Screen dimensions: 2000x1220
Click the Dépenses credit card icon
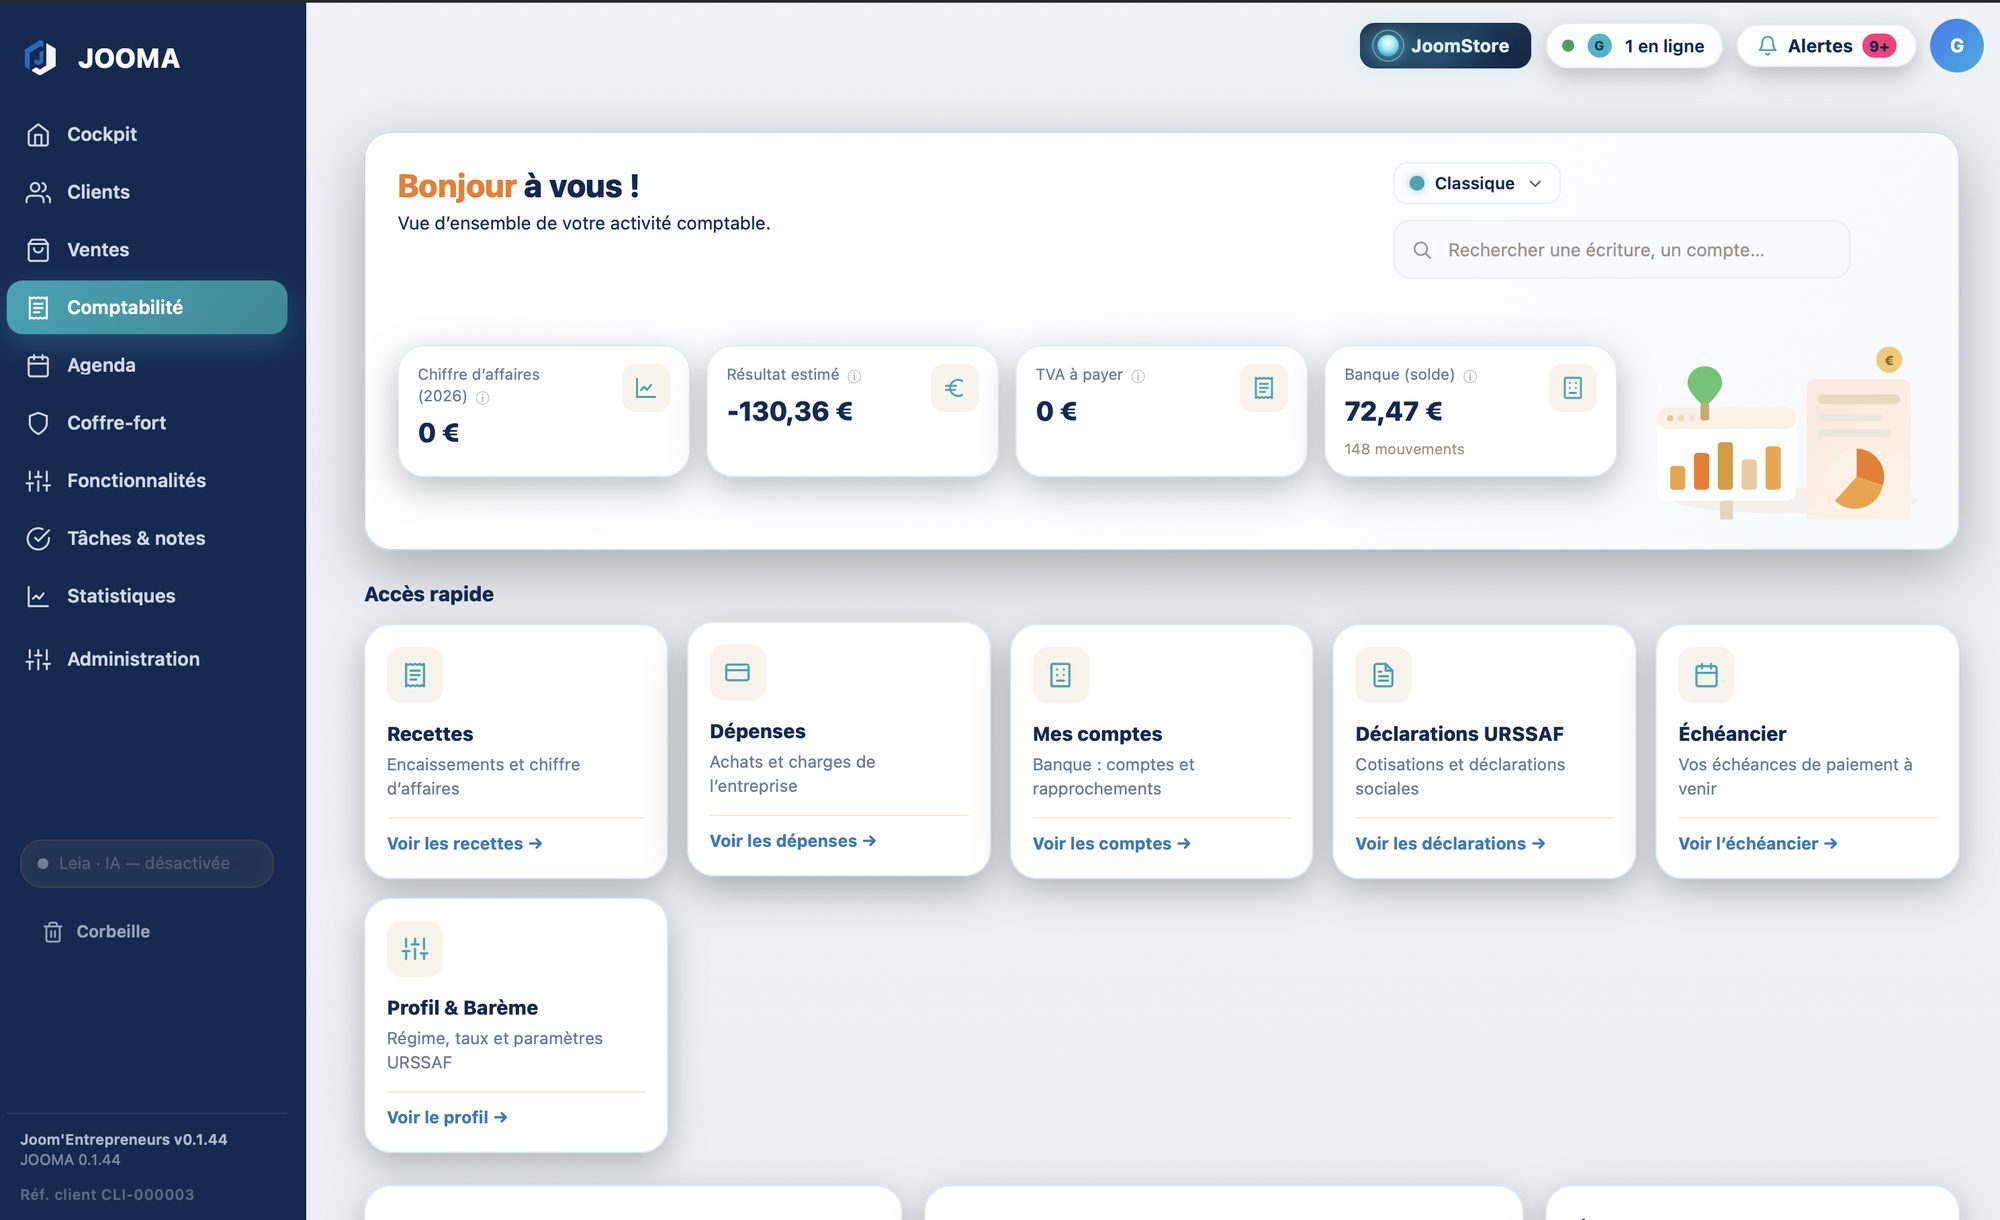738,673
